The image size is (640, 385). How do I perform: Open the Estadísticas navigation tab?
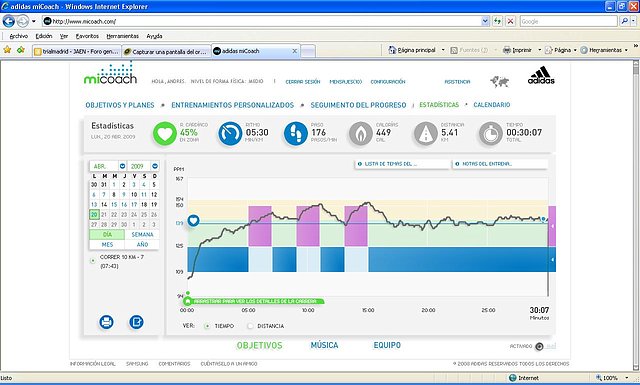[439, 105]
